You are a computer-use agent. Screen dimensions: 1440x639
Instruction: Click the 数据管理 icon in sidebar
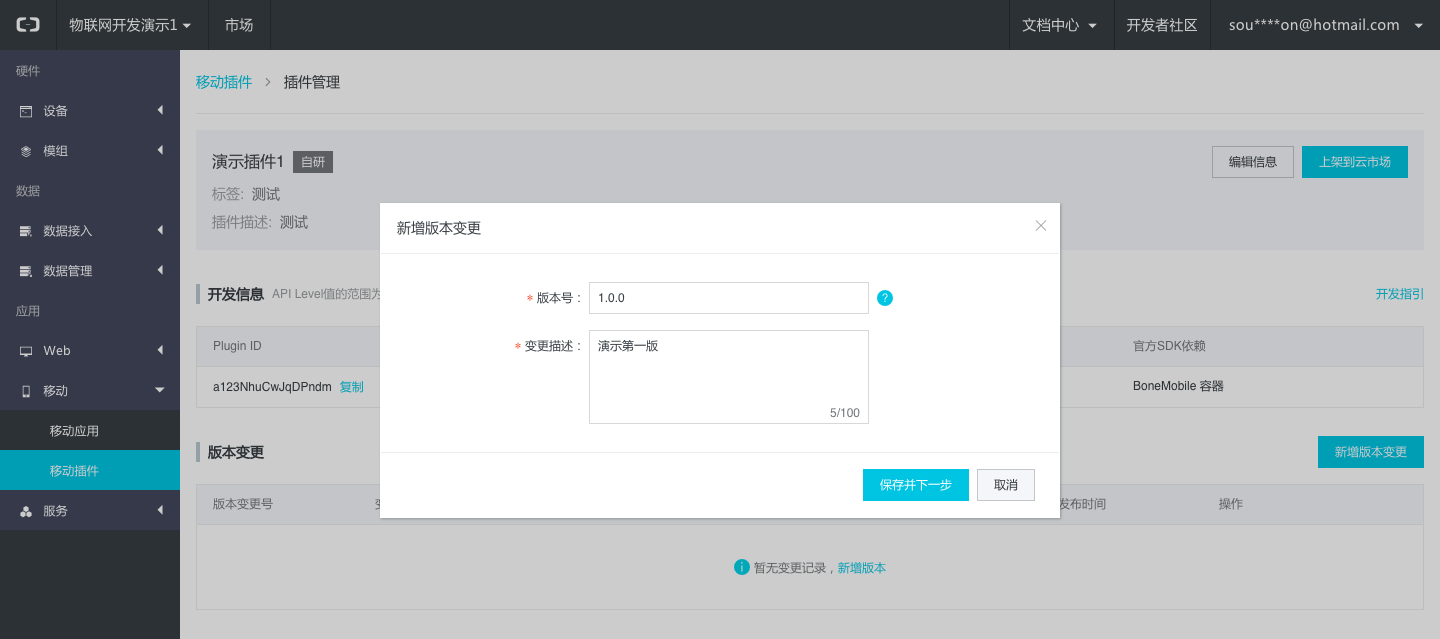26,271
